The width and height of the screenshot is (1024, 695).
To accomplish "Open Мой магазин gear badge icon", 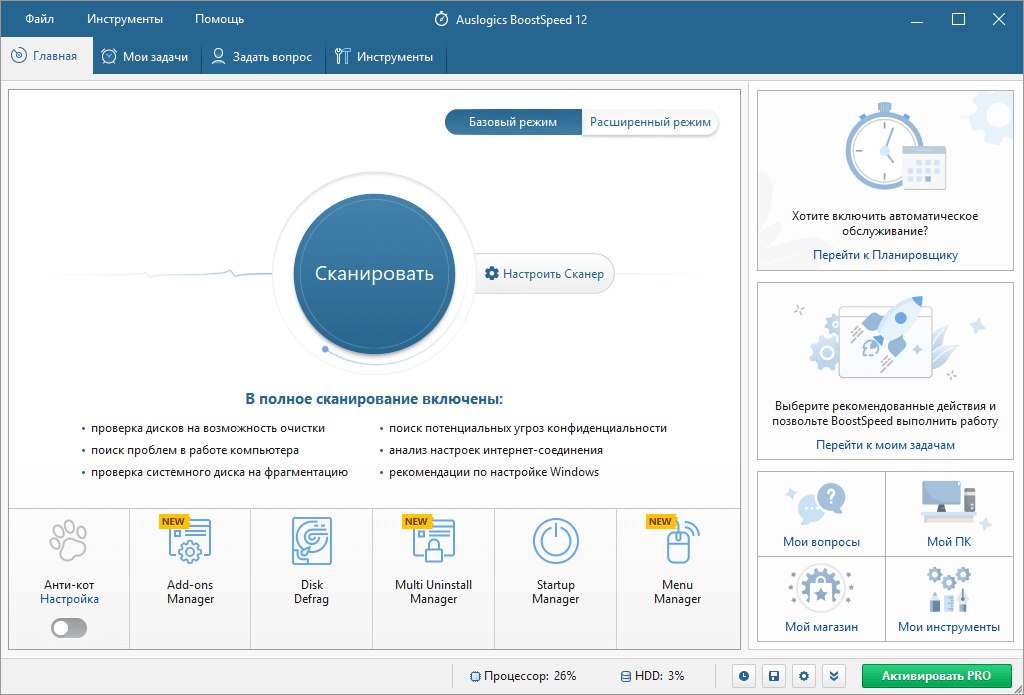I will click(821, 590).
